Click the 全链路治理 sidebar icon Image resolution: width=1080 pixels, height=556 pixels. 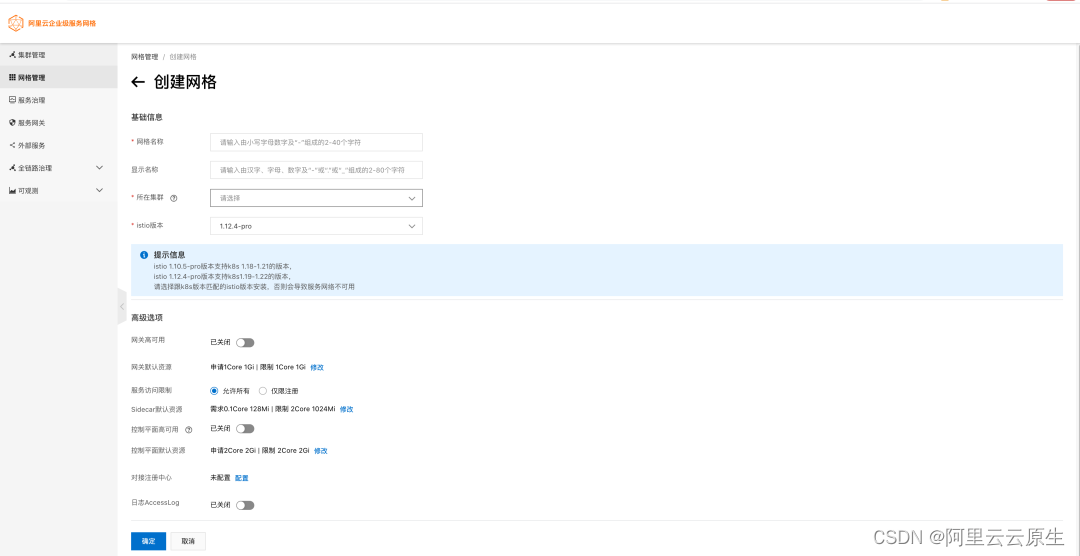click(12, 167)
